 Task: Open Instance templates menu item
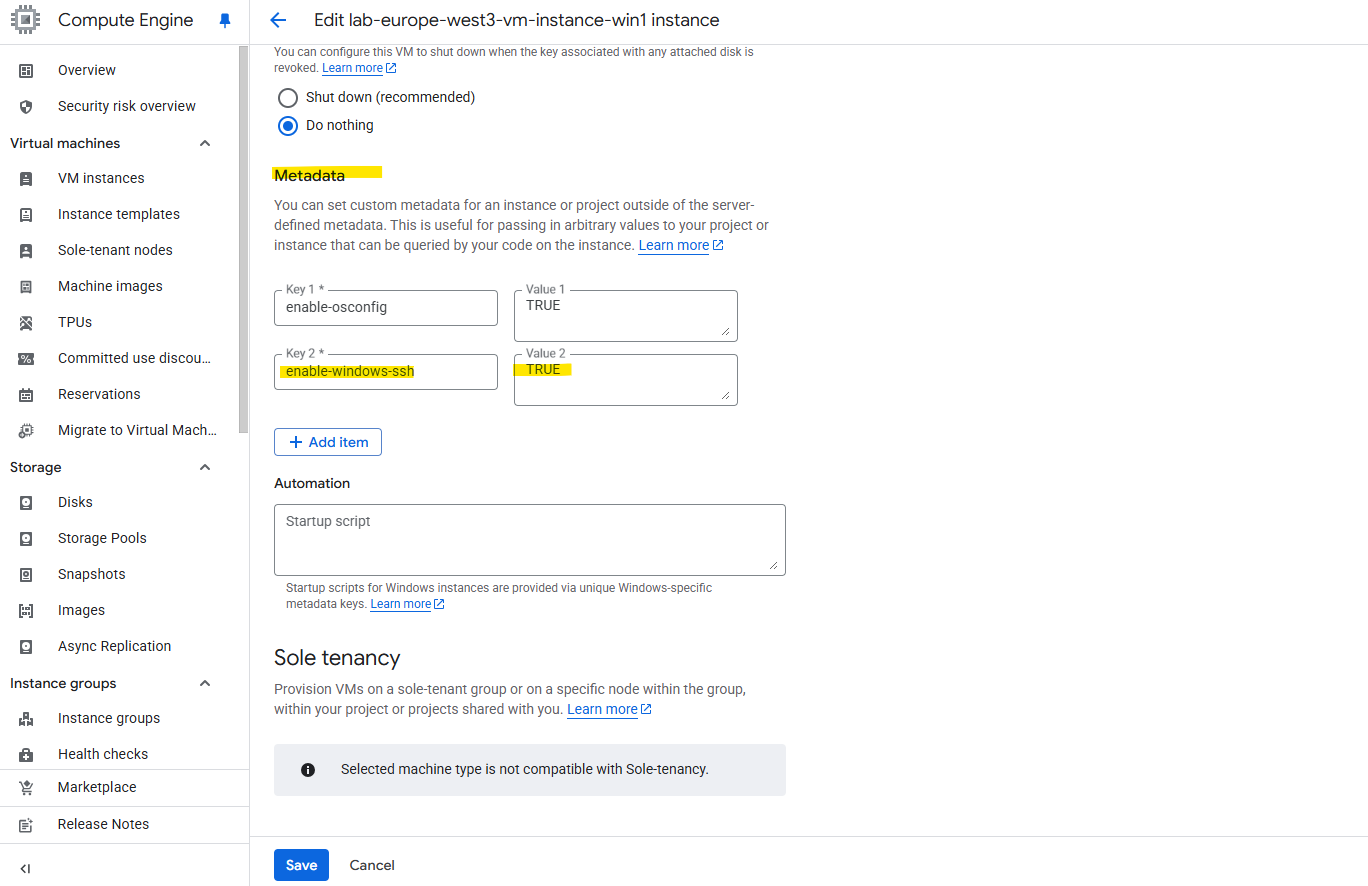(x=119, y=214)
